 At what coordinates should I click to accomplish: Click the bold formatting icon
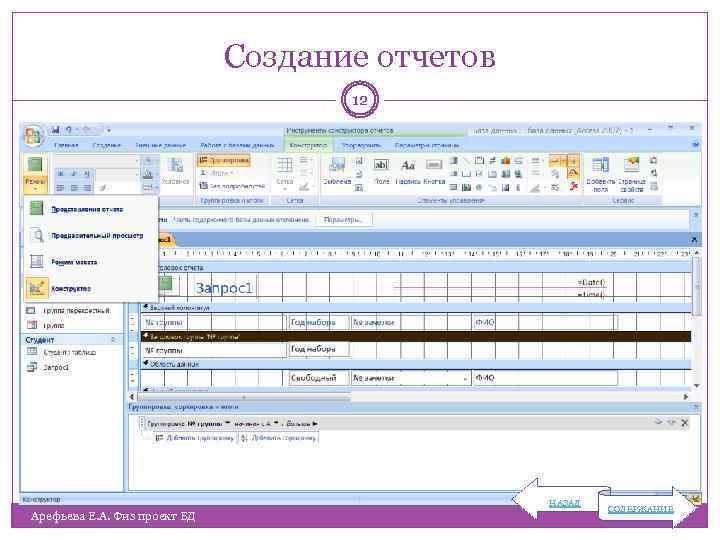coord(61,174)
